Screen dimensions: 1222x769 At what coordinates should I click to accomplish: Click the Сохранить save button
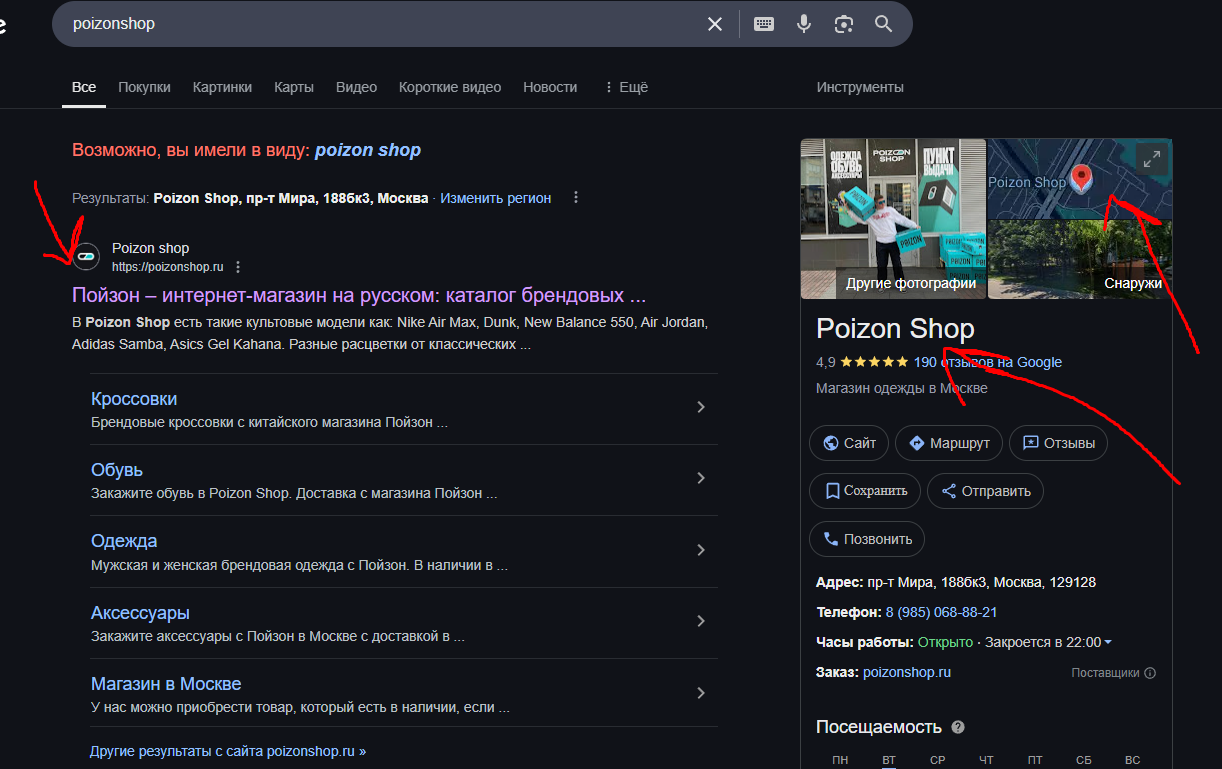point(865,491)
